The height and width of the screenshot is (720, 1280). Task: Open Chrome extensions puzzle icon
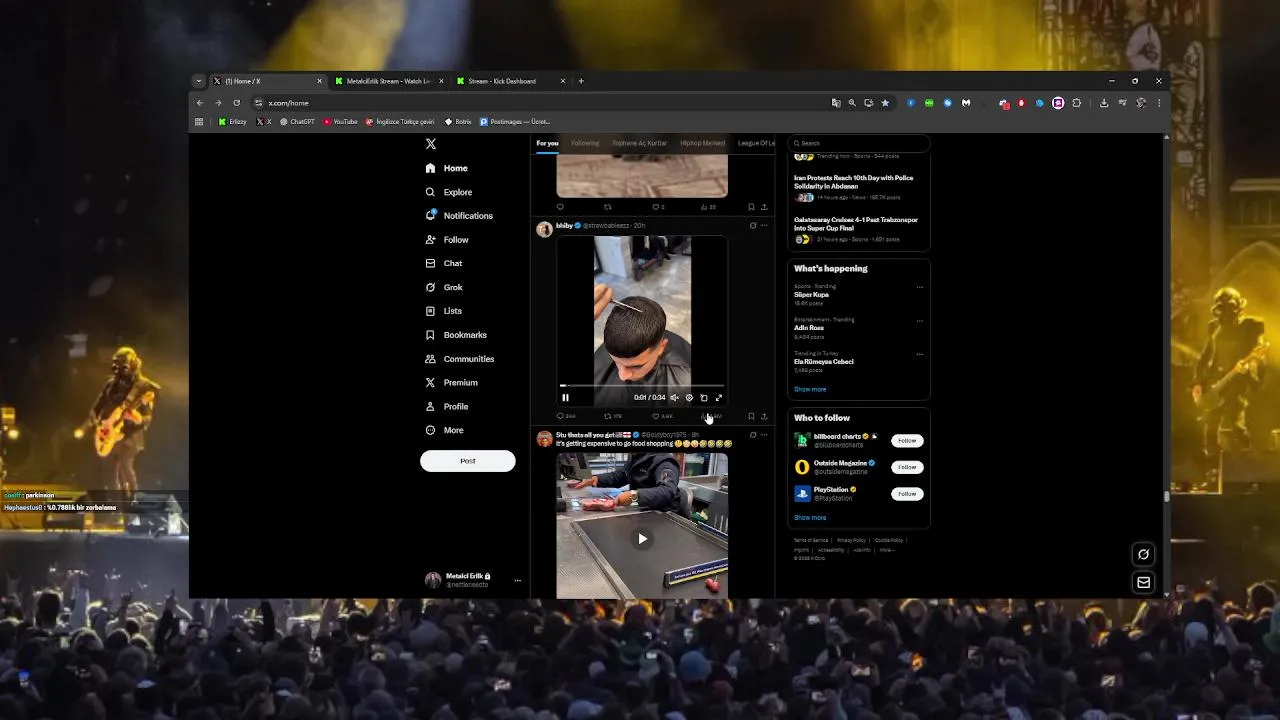(1077, 103)
